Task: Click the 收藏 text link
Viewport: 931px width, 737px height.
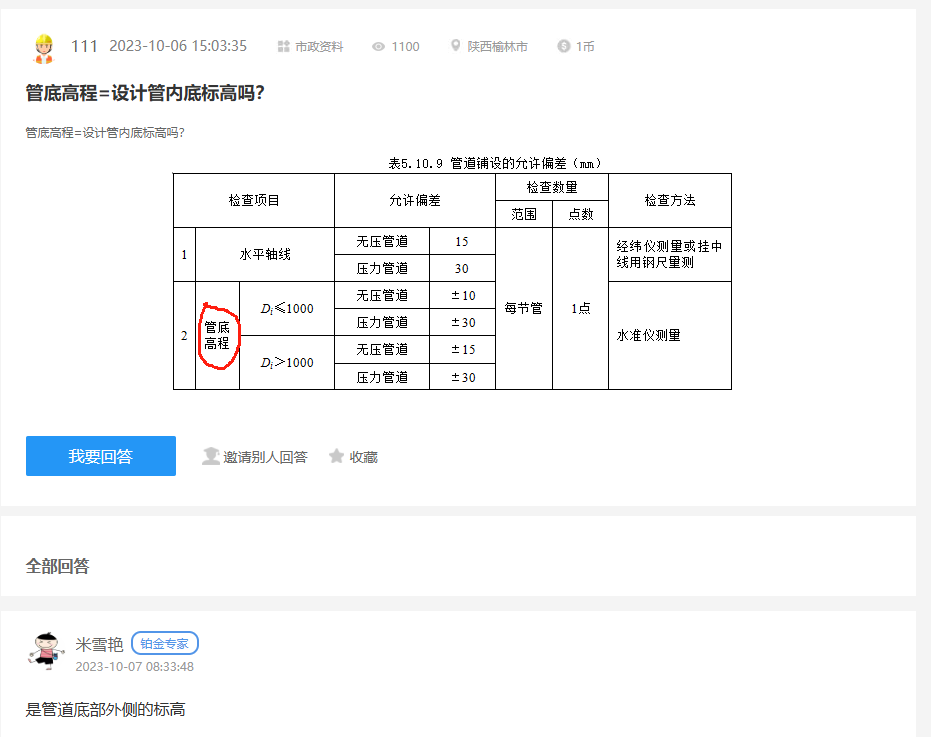Action: click(x=363, y=457)
